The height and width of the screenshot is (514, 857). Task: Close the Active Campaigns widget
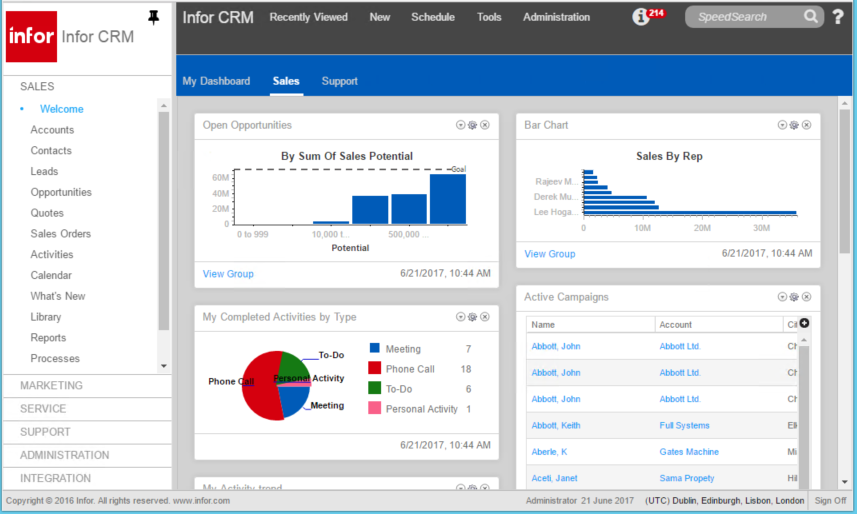807,297
